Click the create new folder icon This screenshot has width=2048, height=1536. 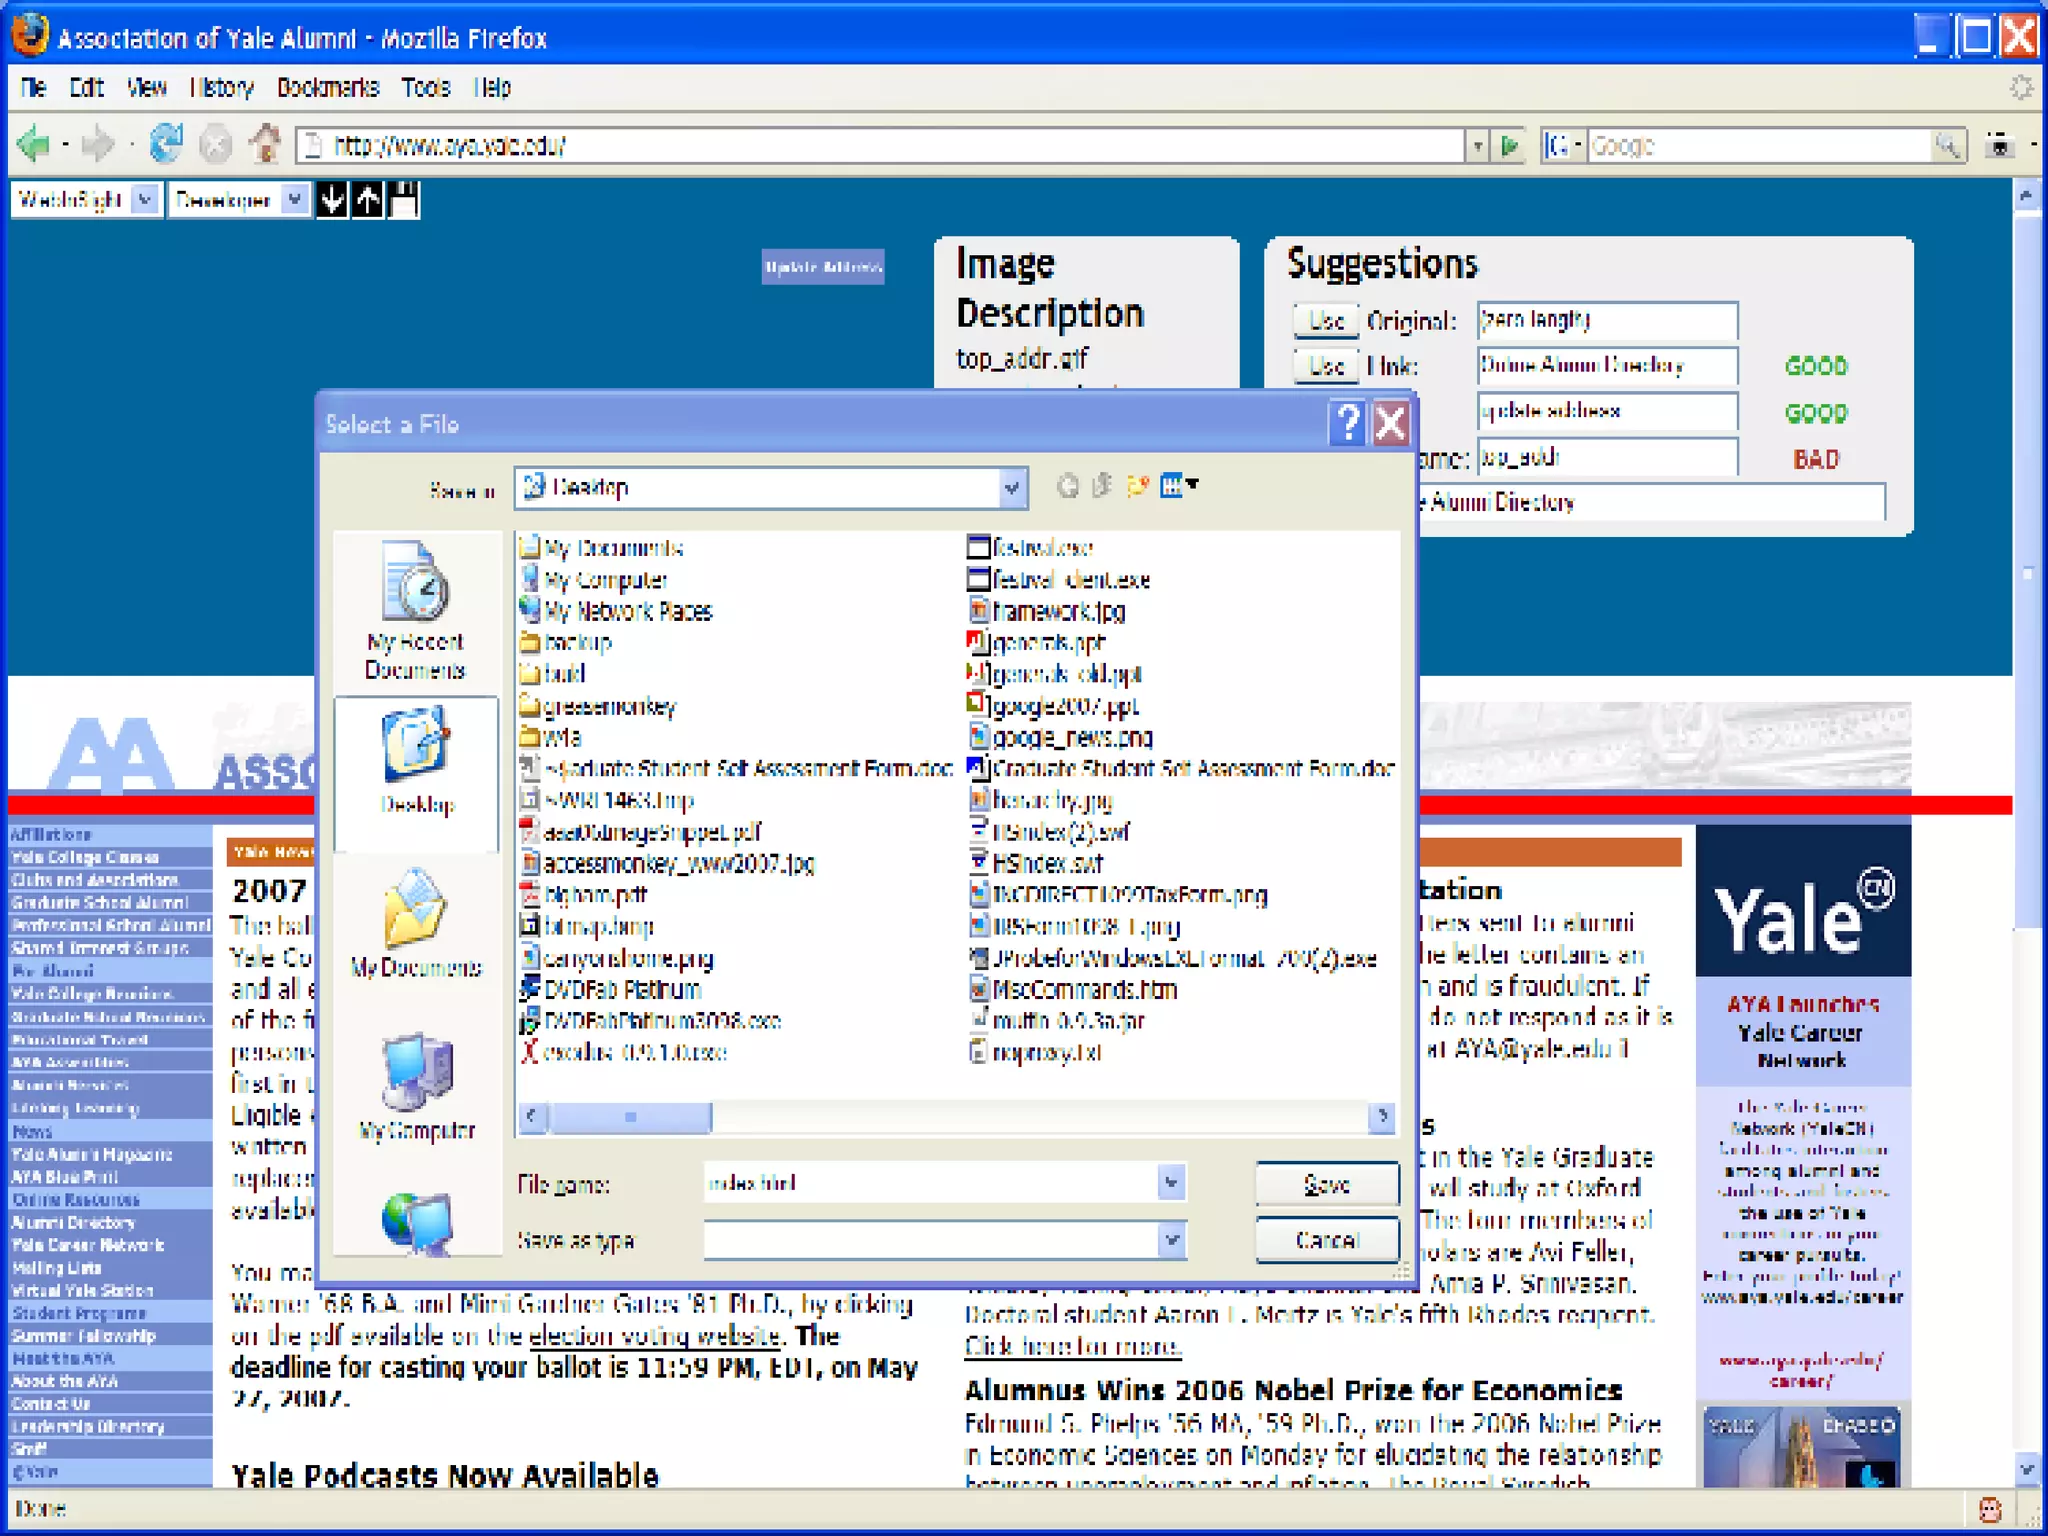[x=1137, y=487]
